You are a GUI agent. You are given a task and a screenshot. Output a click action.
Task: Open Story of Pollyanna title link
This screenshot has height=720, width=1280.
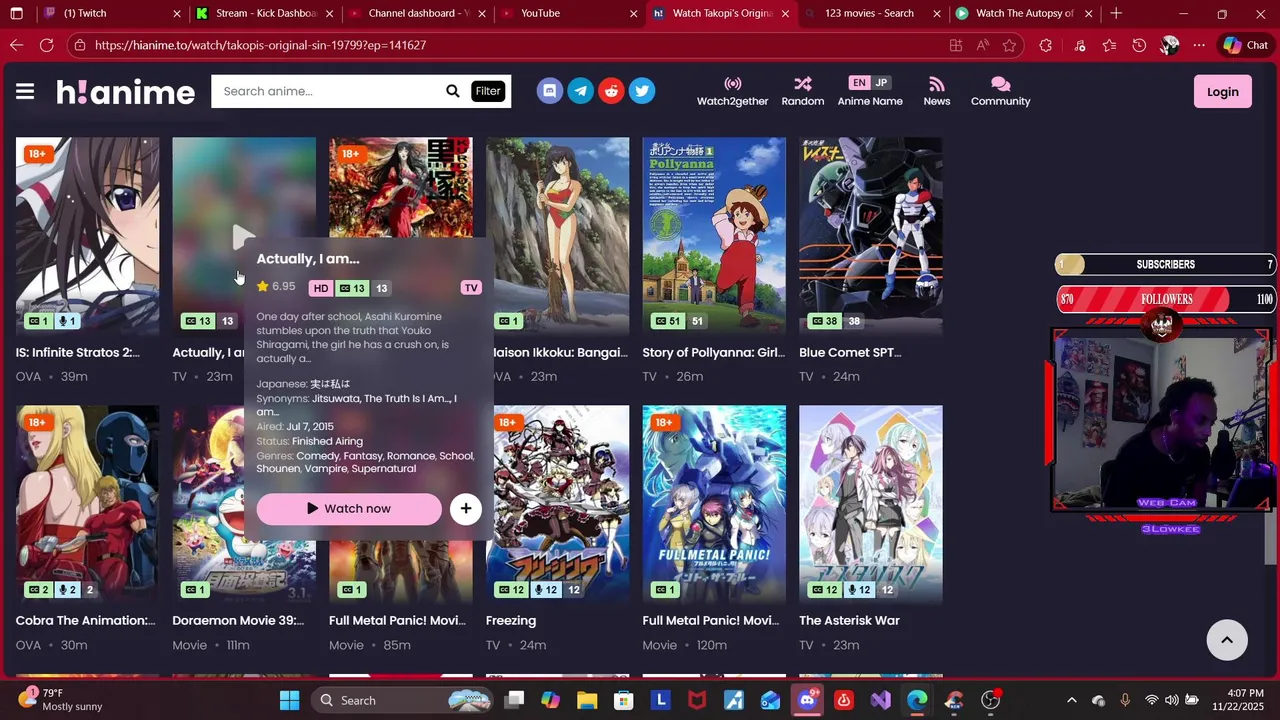pyautogui.click(x=714, y=352)
